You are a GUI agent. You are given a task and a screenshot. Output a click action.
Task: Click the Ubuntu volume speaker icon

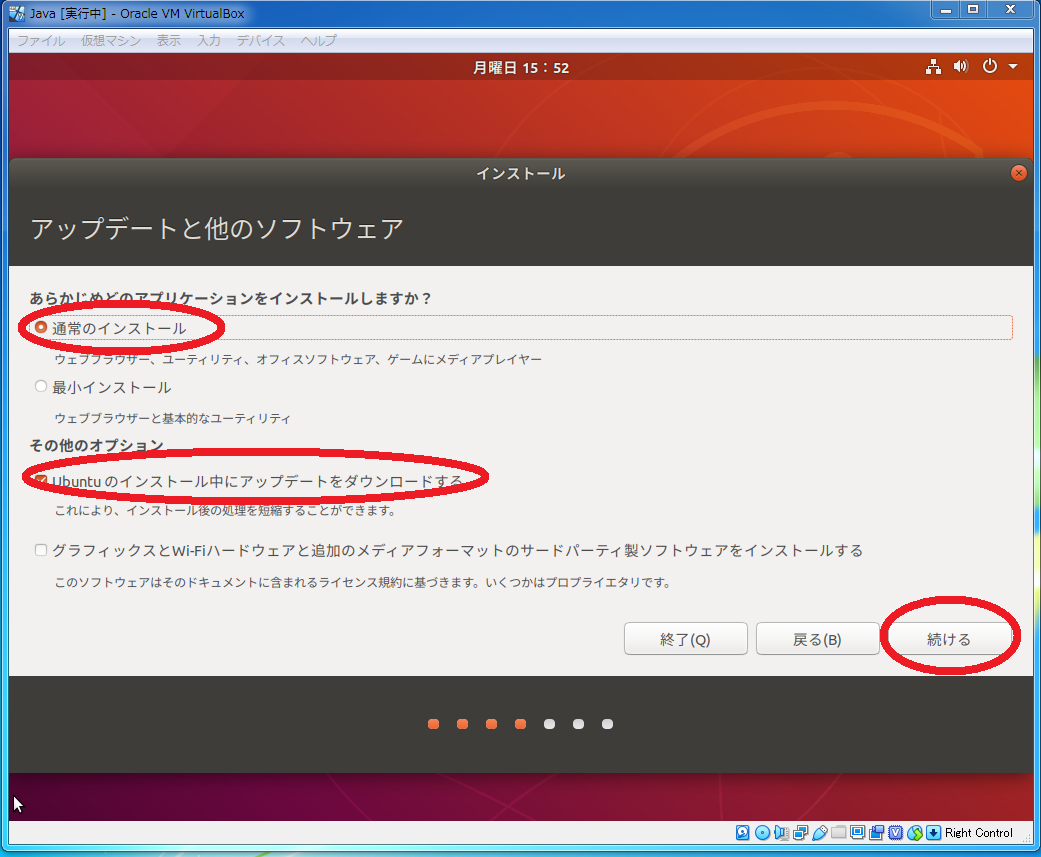pyautogui.click(x=961, y=66)
